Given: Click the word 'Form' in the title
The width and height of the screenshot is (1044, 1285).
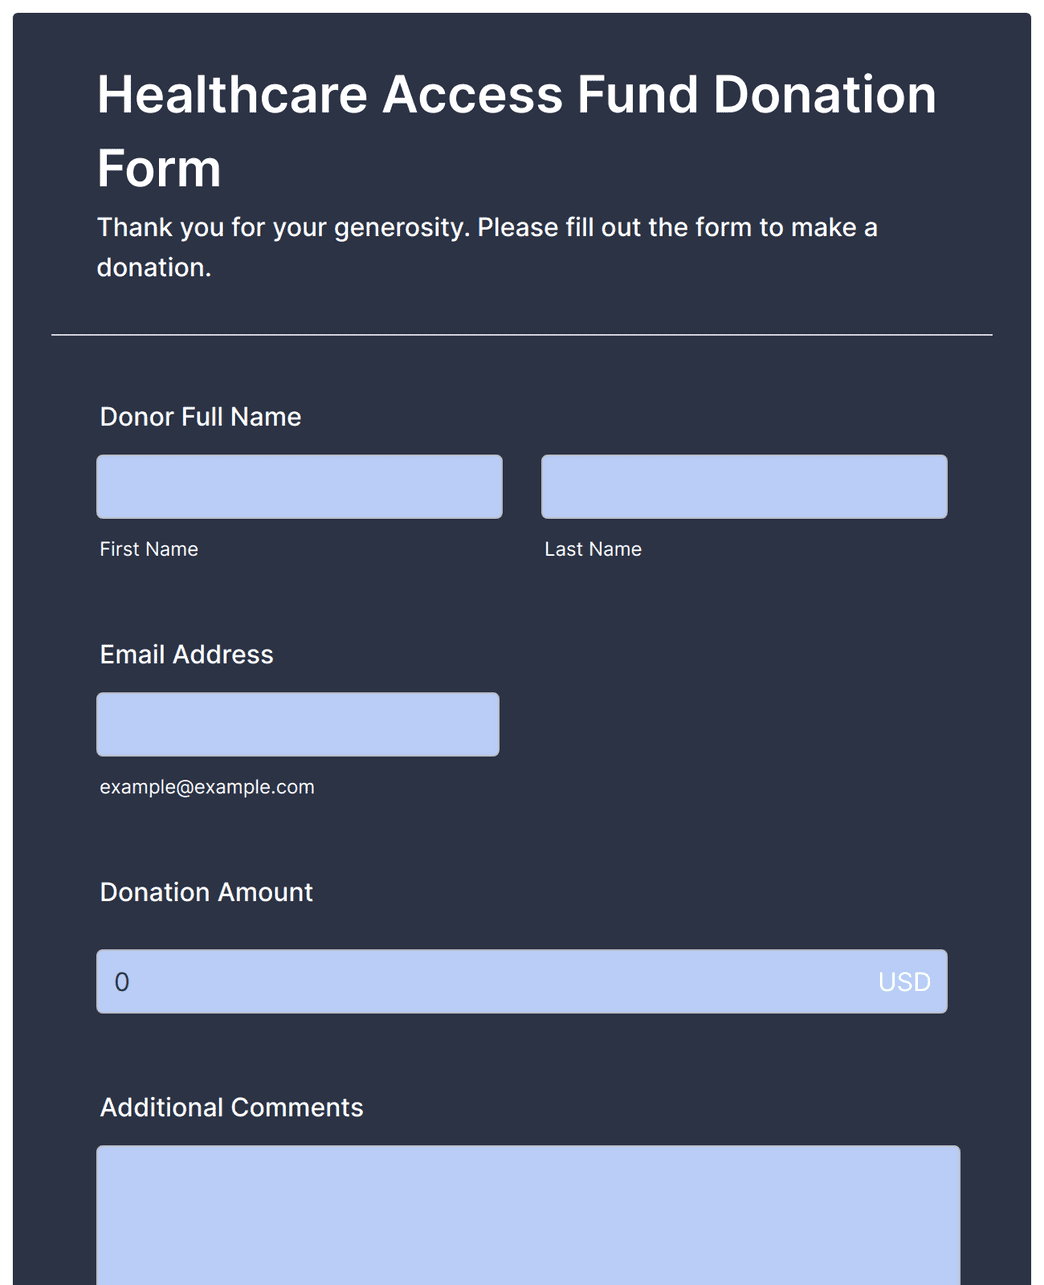Looking at the screenshot, I should point(159,168).
